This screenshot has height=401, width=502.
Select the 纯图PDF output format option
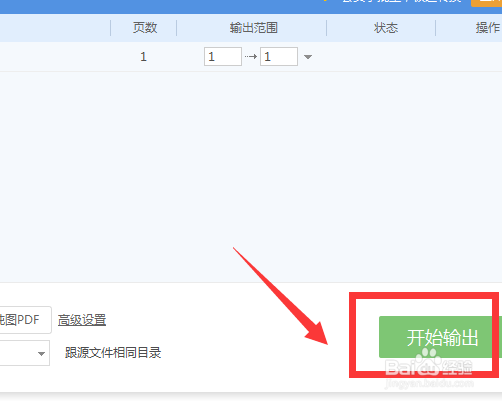pos(25,320)
